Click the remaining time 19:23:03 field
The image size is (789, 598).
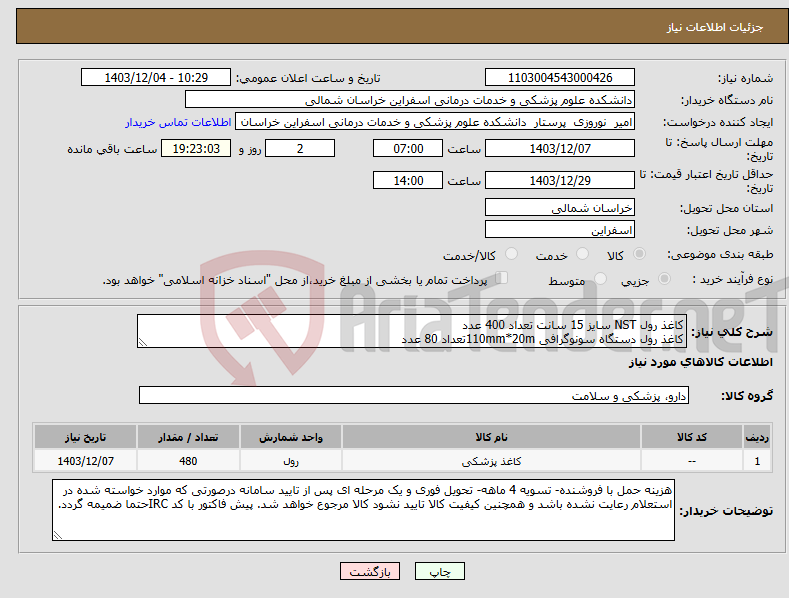pos(196,148)
